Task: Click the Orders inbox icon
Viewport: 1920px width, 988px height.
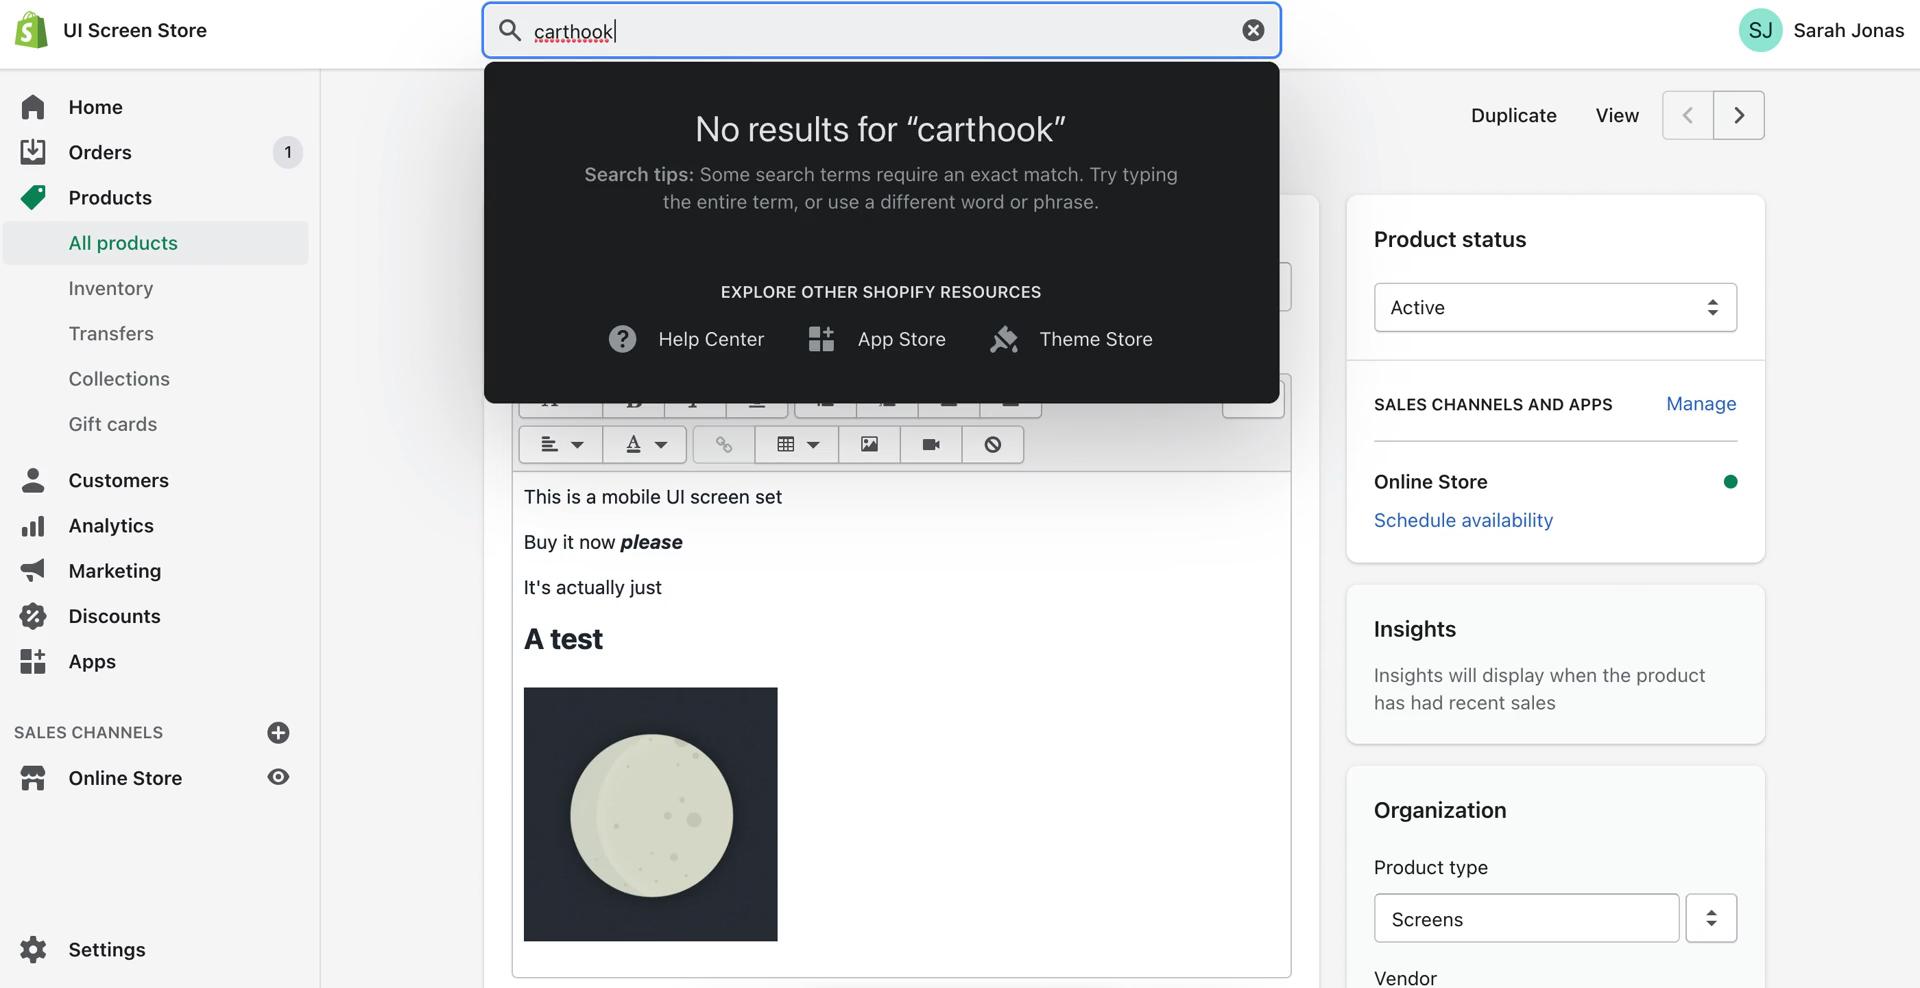Action: click(33, 152)
